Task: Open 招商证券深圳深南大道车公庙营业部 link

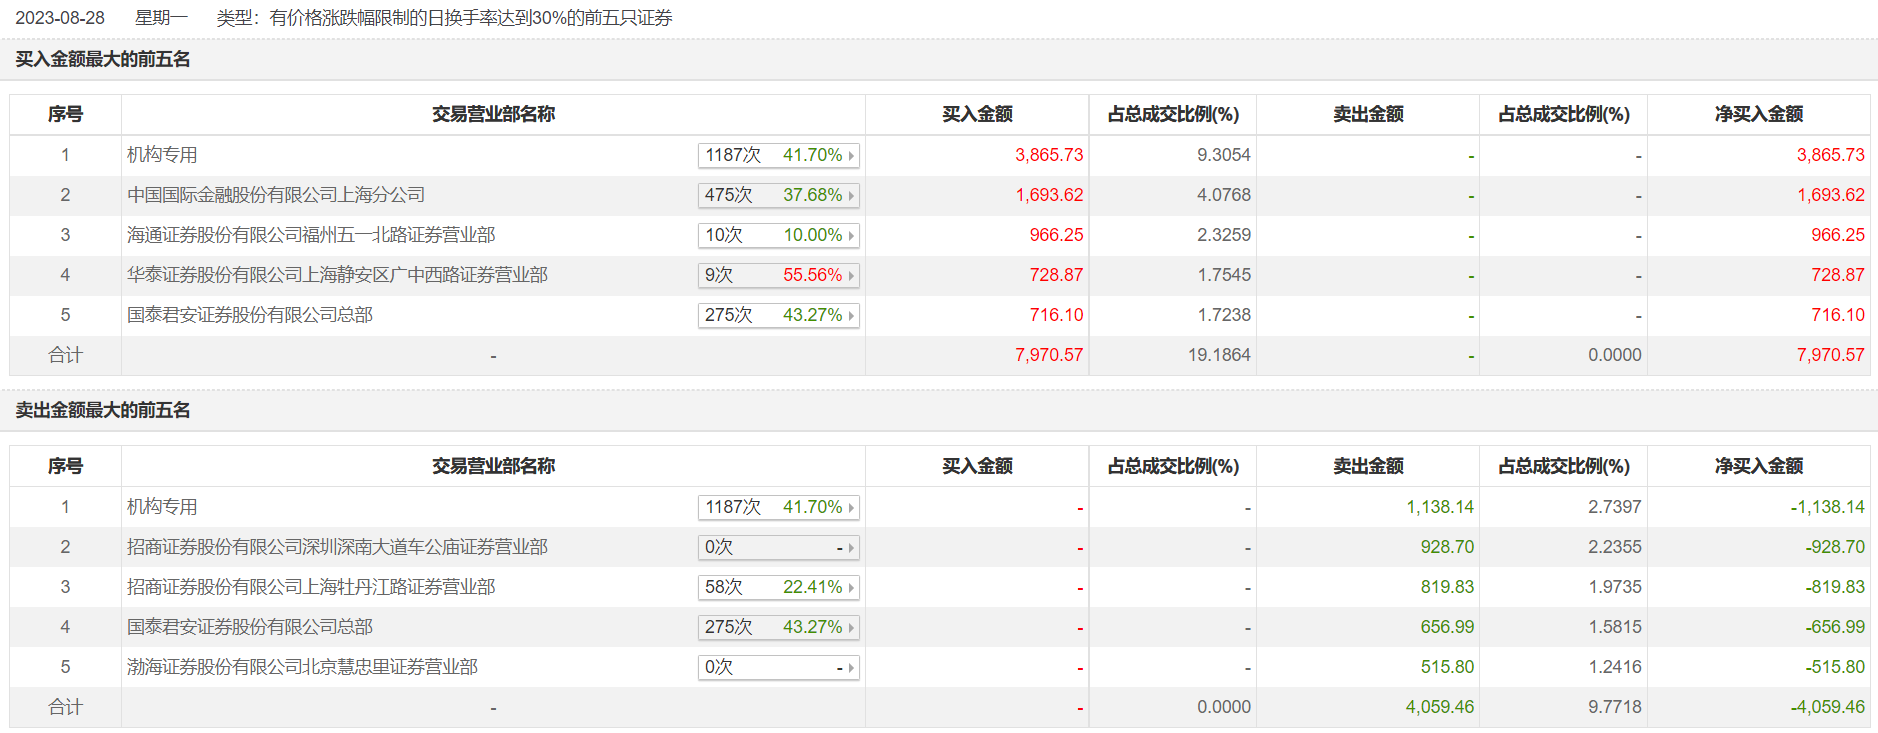Action: 337,547
